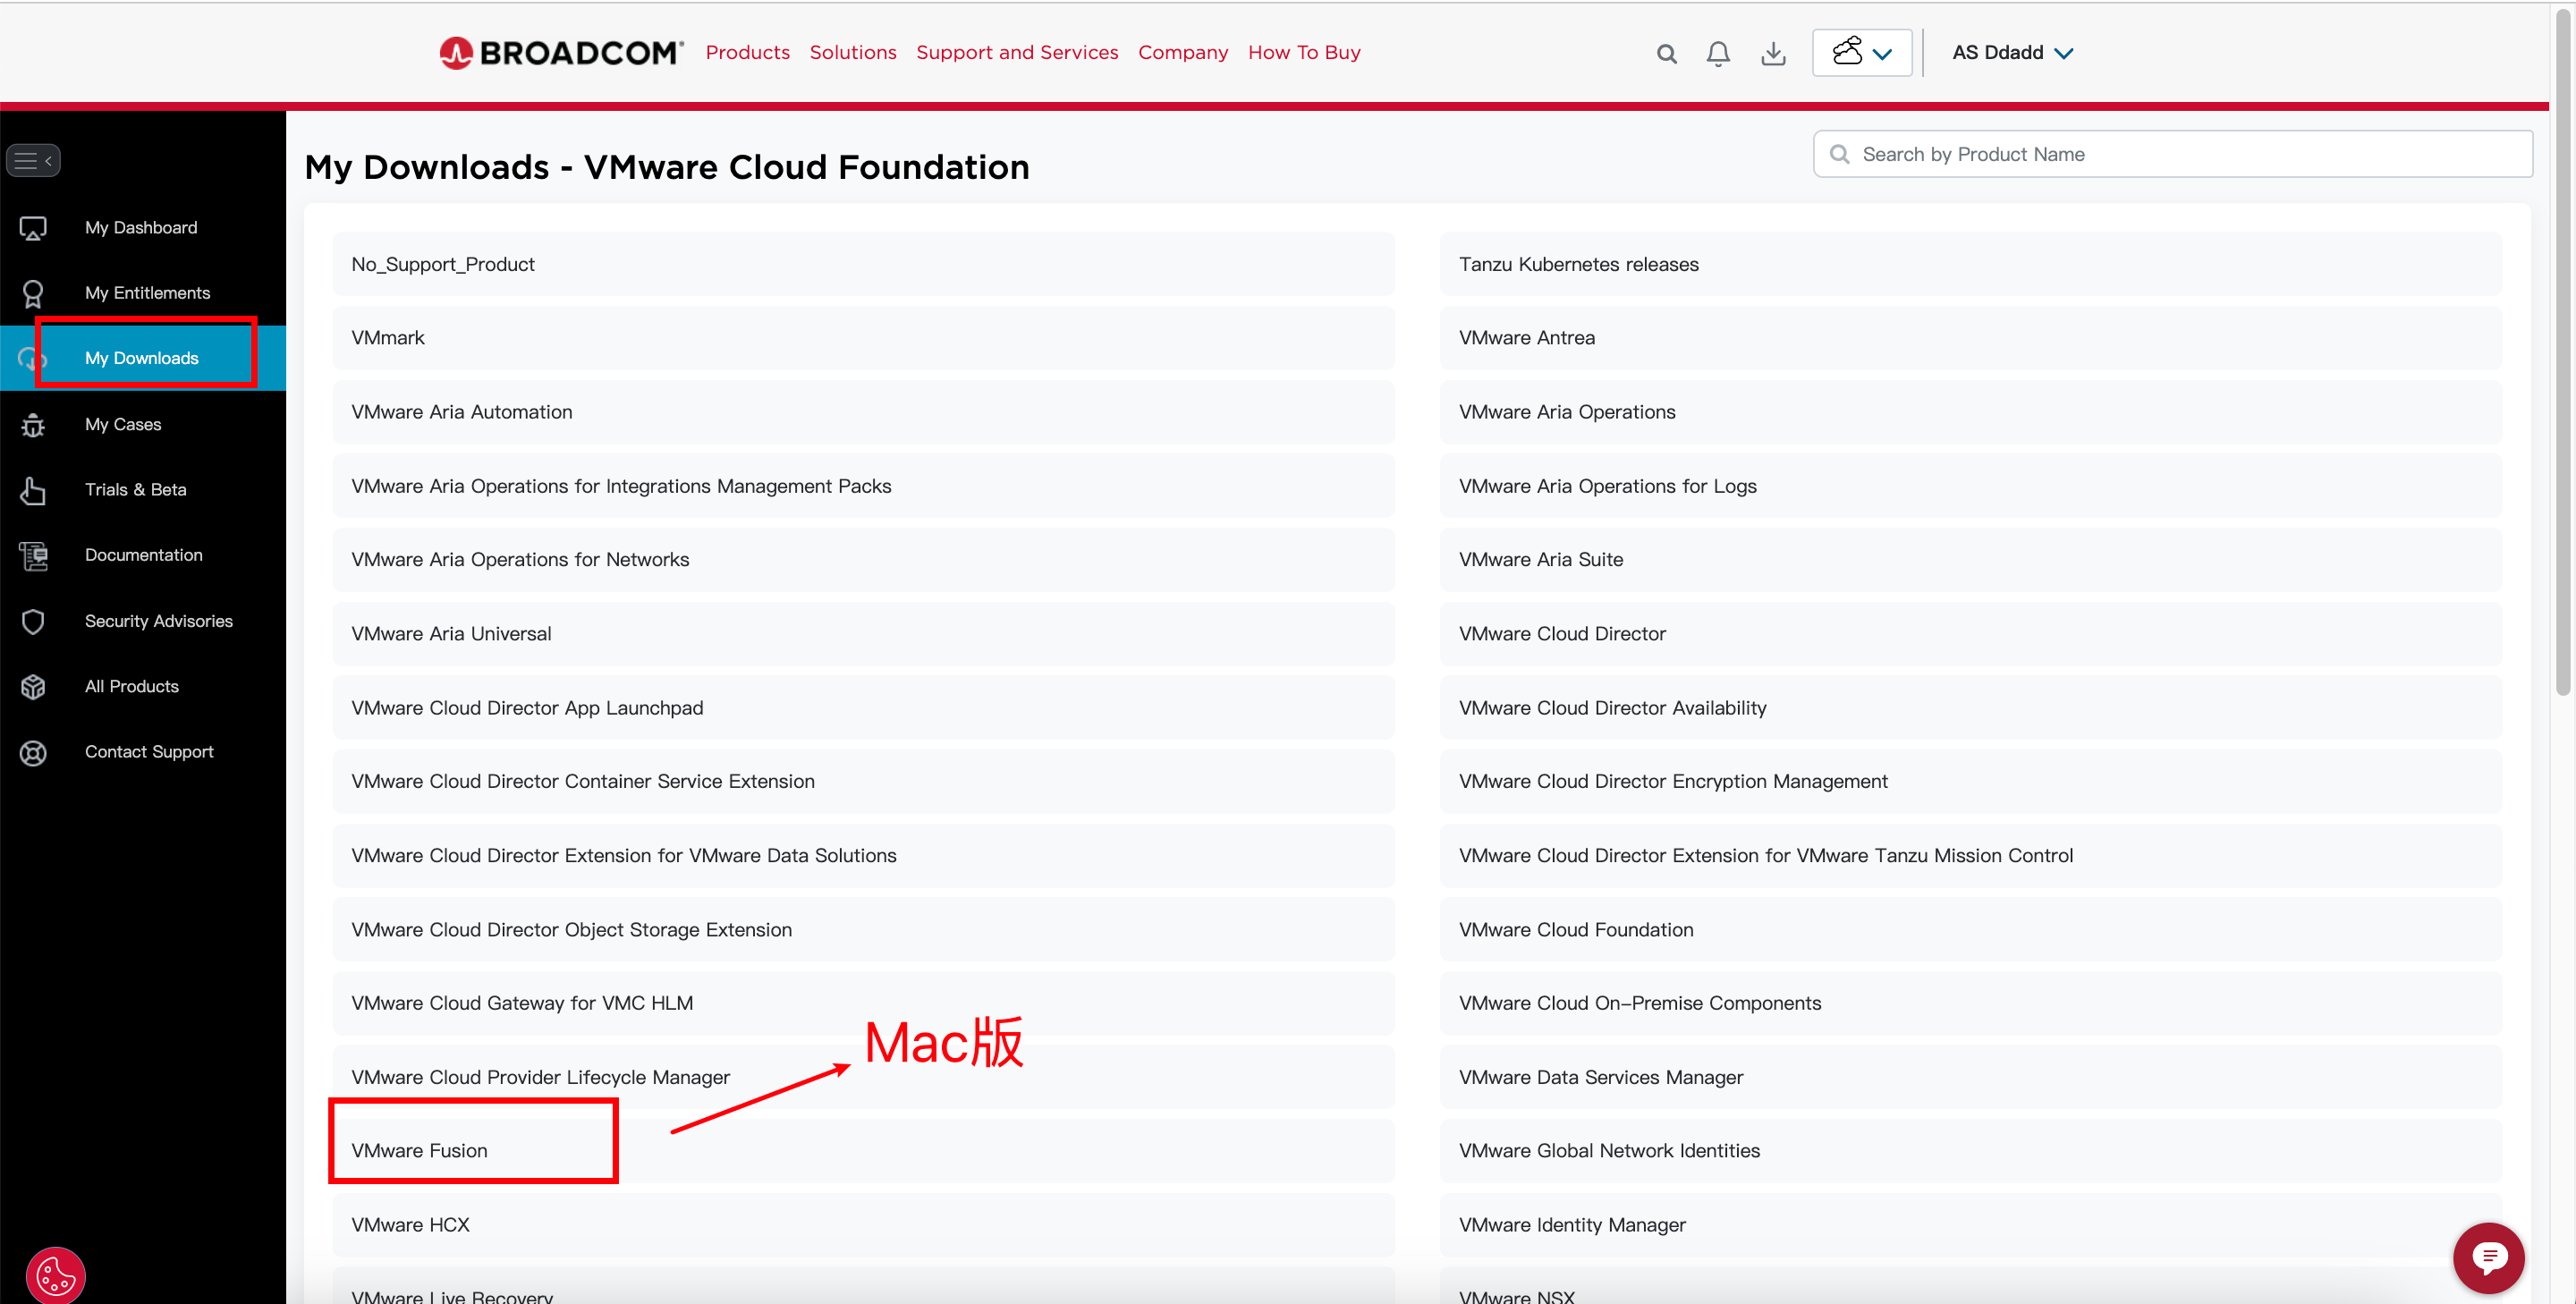Open Extension for VMware Tanzu Mission Control
Screen dimensions: 2576x1304
point(1970,855)
